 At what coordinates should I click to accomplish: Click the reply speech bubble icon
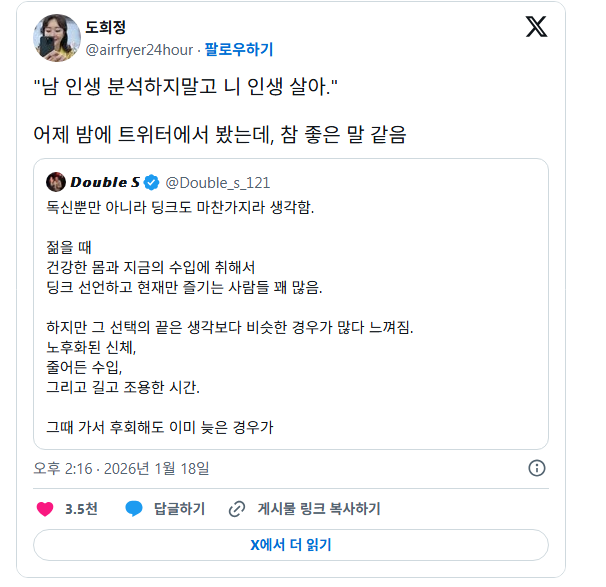[x=134, y=509]
